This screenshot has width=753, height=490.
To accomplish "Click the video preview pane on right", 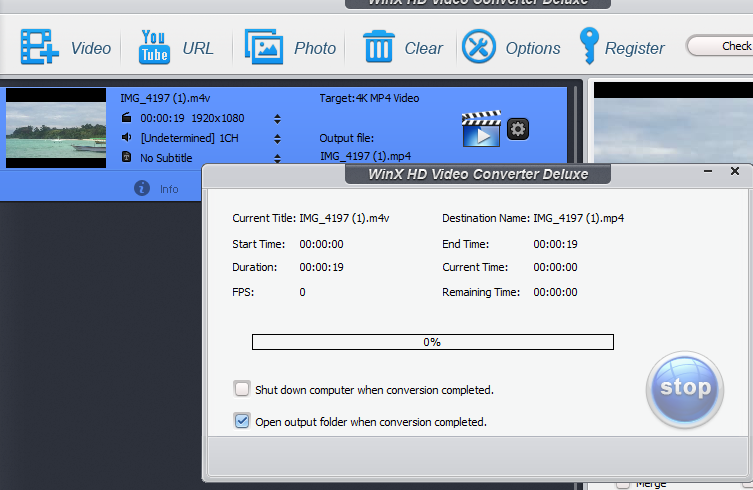I will pos(673,122).
